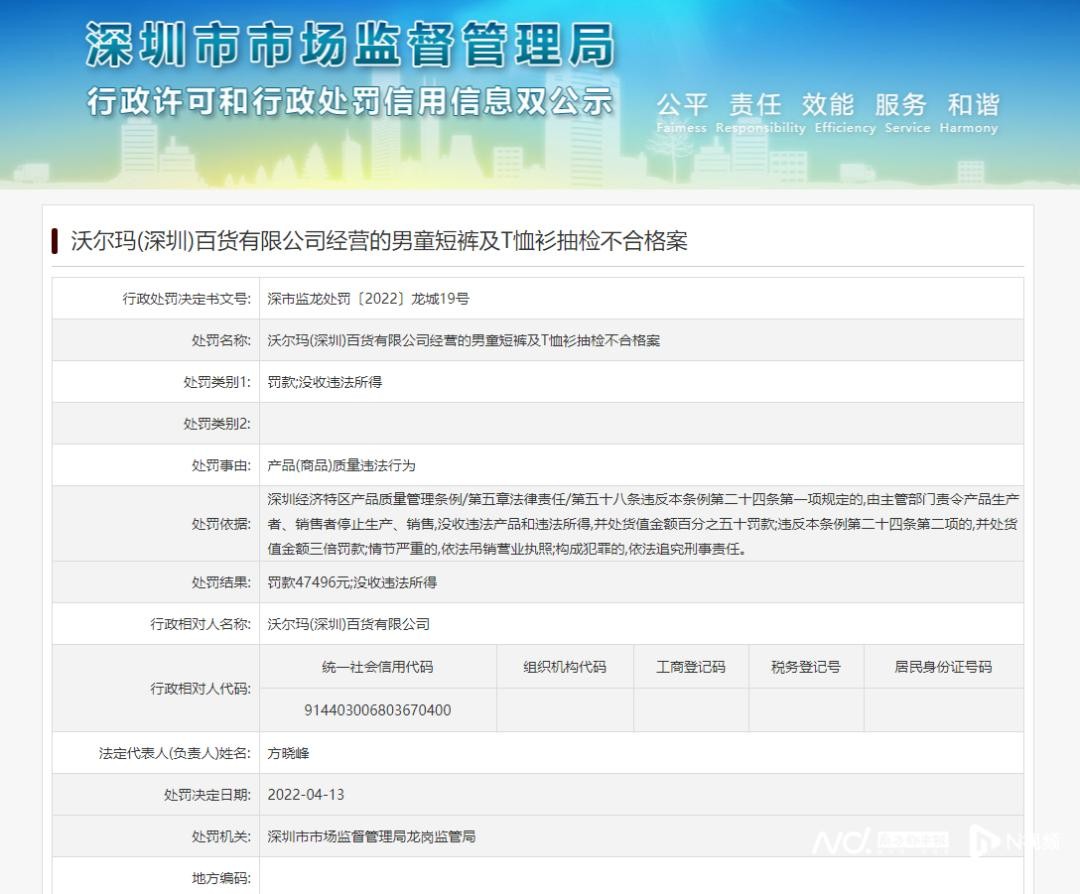Select the decision number 深市监龙处罚〔2022〕龙城19号
Image resolution: width=1080 pixels, height=894 pixels.
tap(368, 298)
